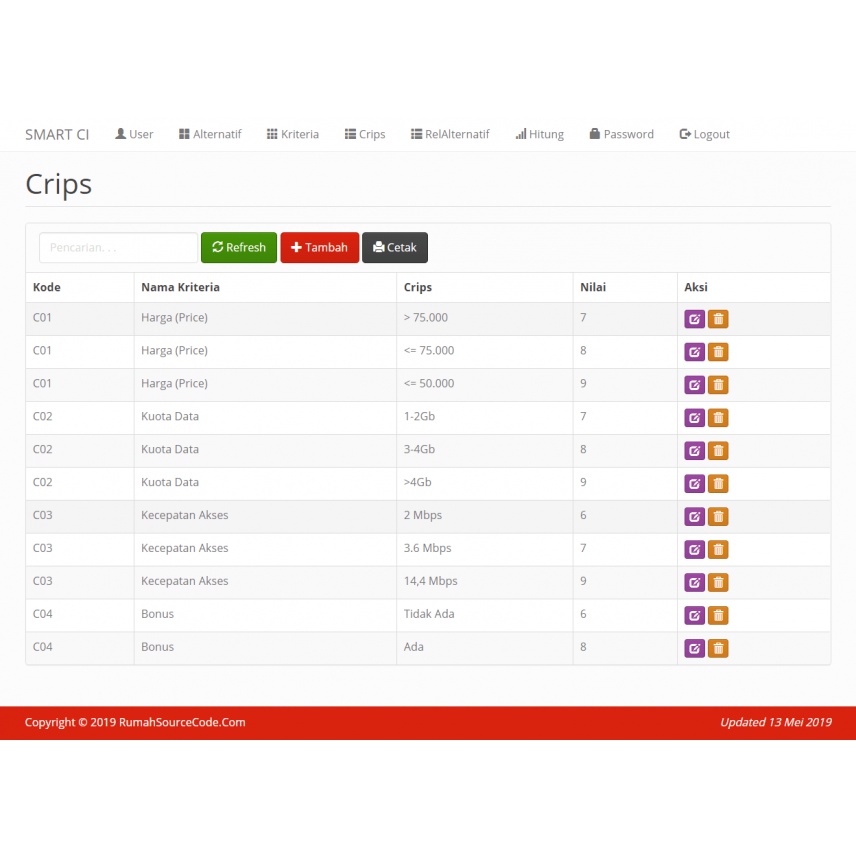Delete the > 75.000 Harga crips row

(718, 319)
